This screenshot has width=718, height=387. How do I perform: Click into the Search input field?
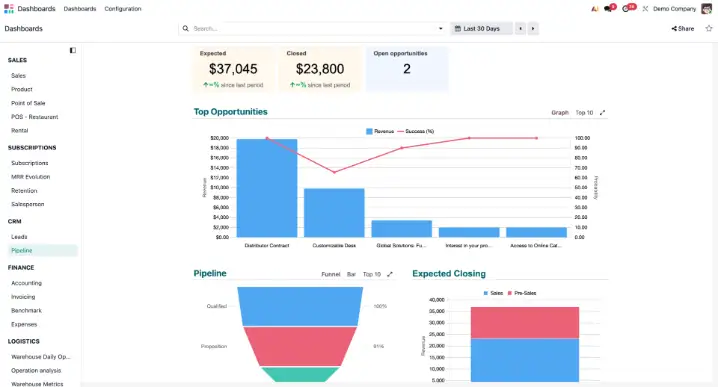[x=314, y=28]
